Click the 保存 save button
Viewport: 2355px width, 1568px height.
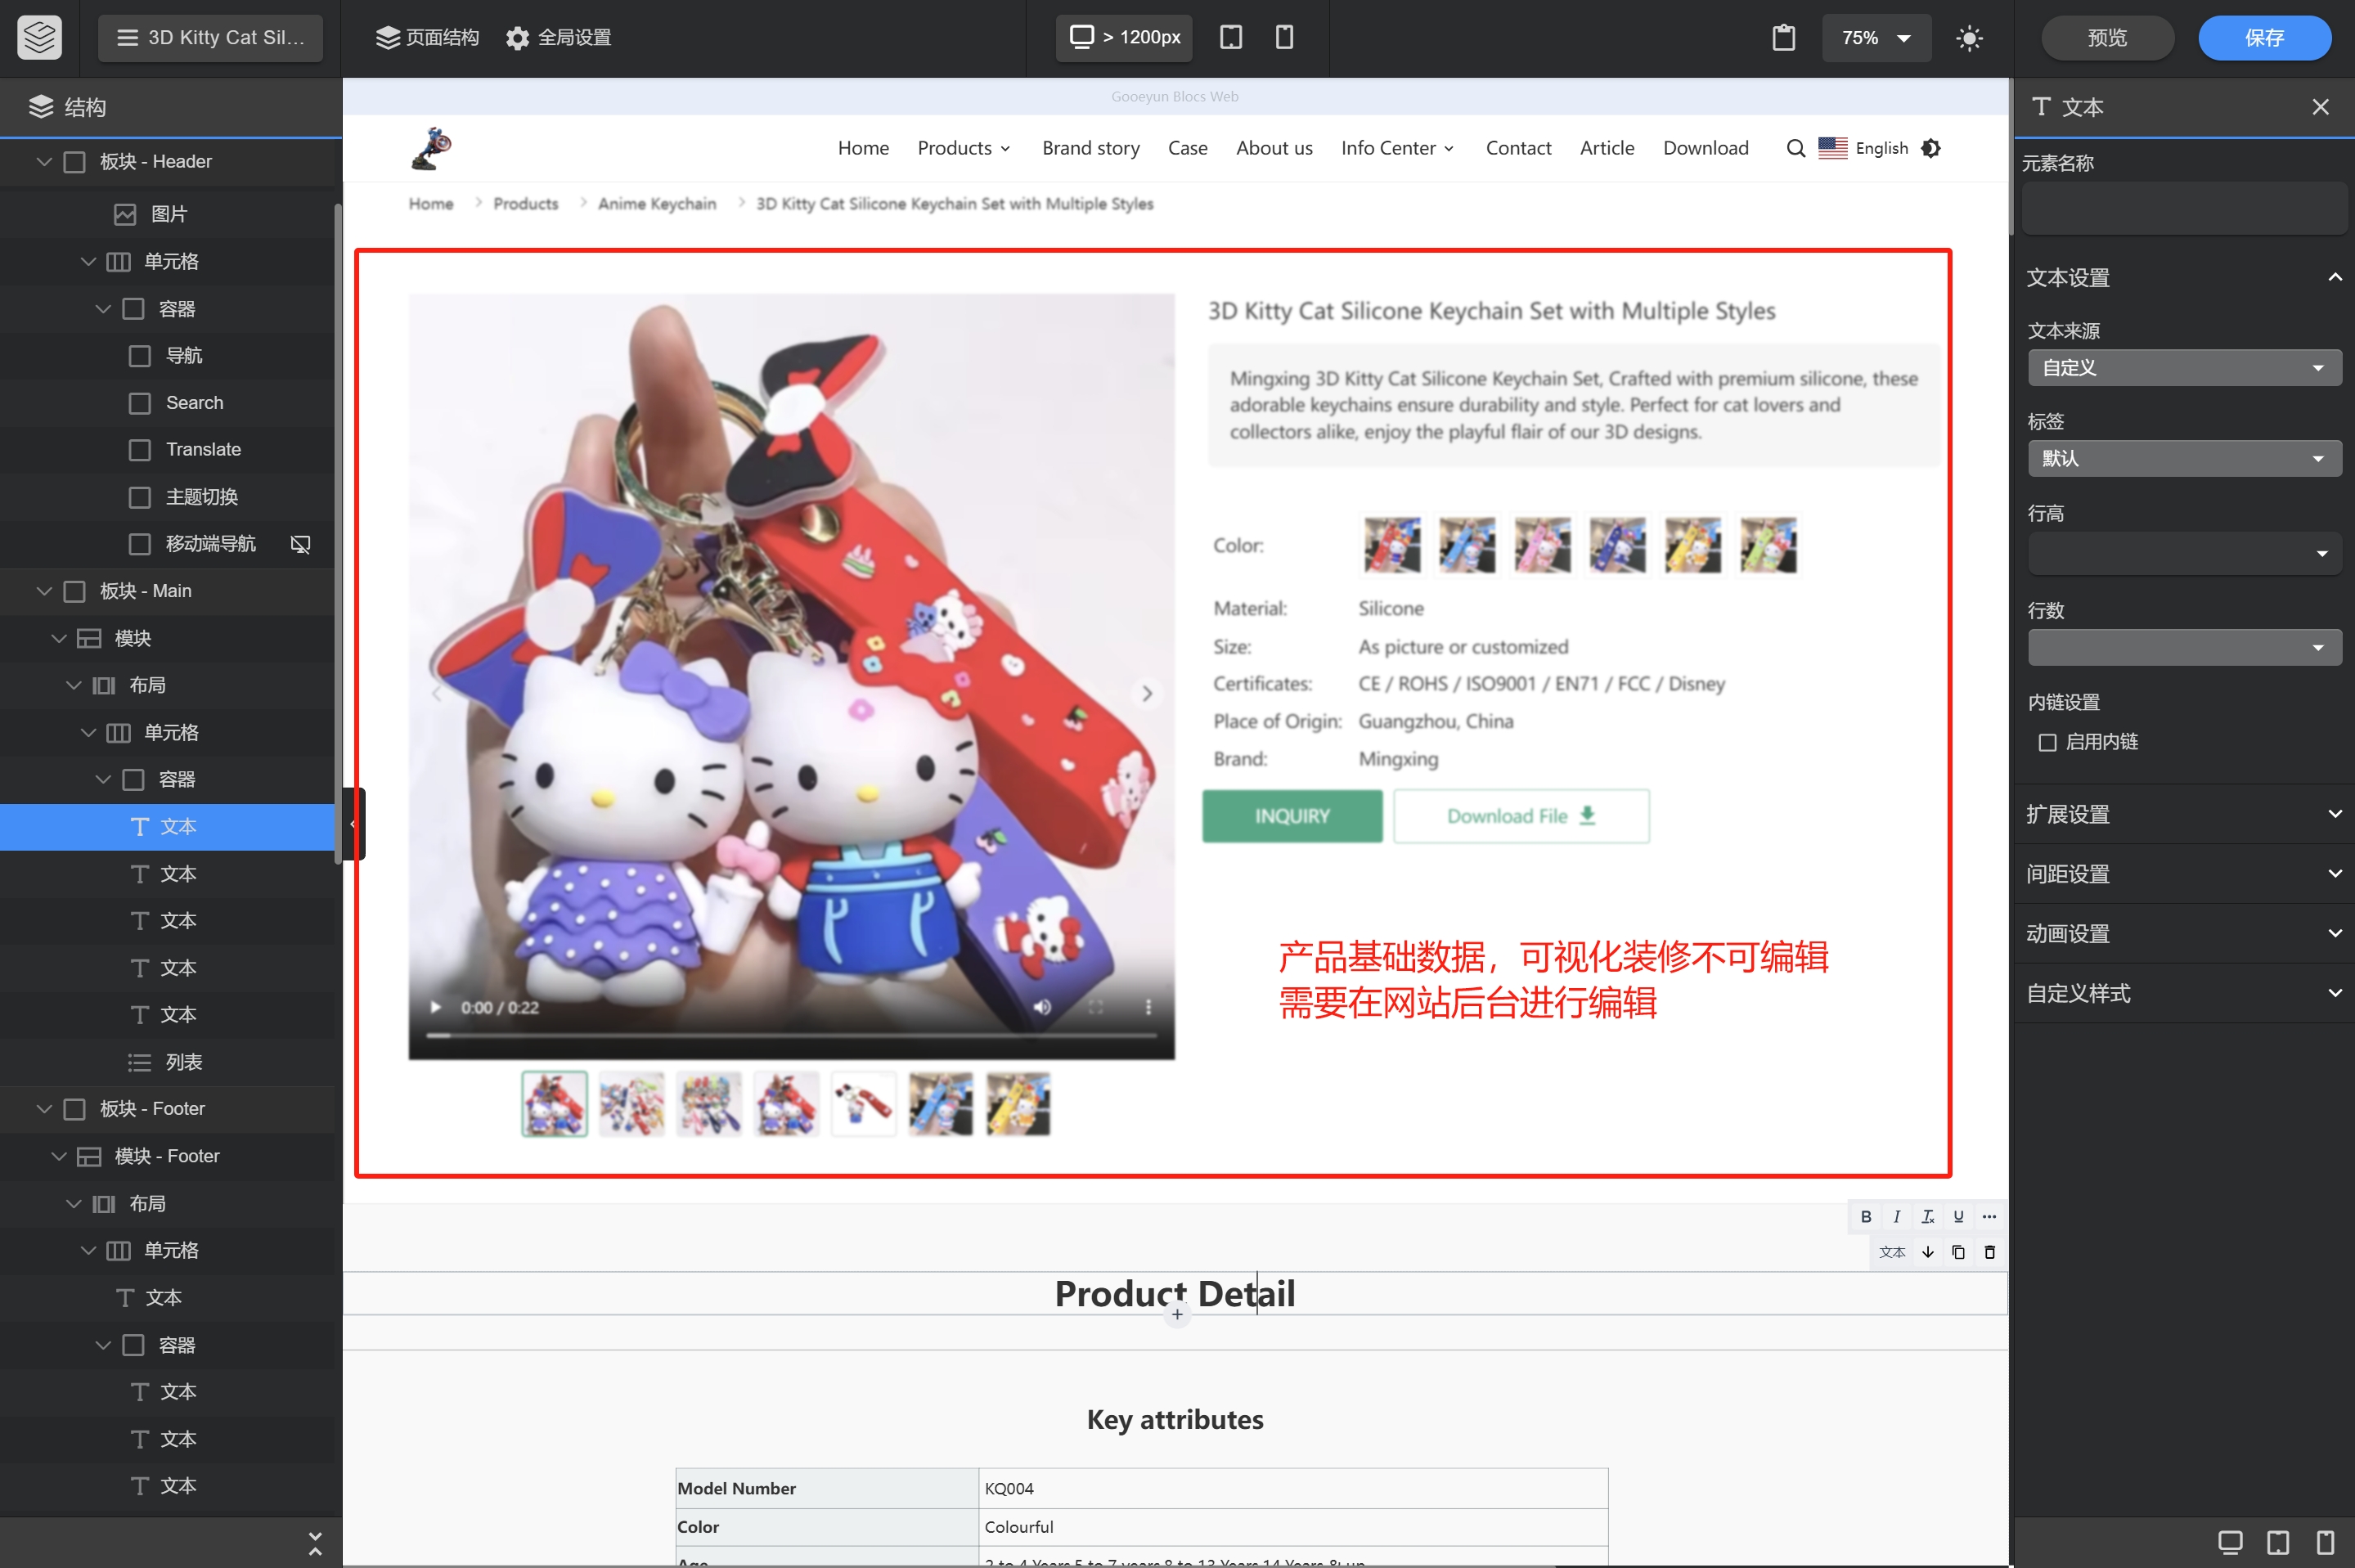(2264, 38)
